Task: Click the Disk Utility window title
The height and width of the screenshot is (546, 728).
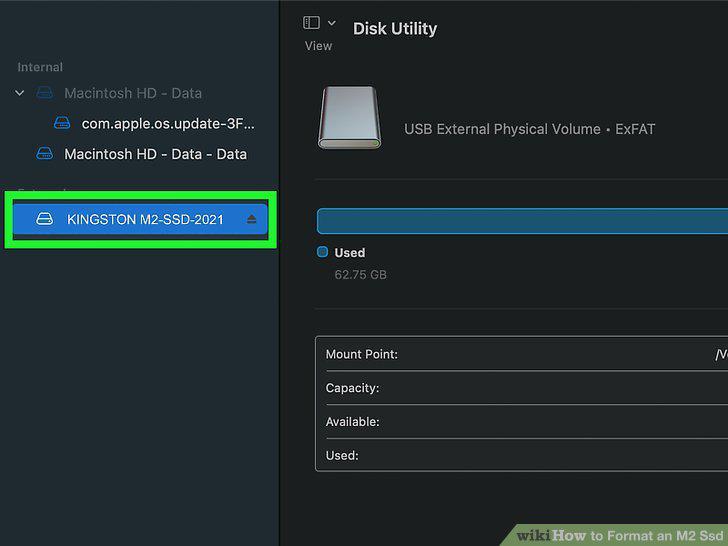Action: [395, 29]
